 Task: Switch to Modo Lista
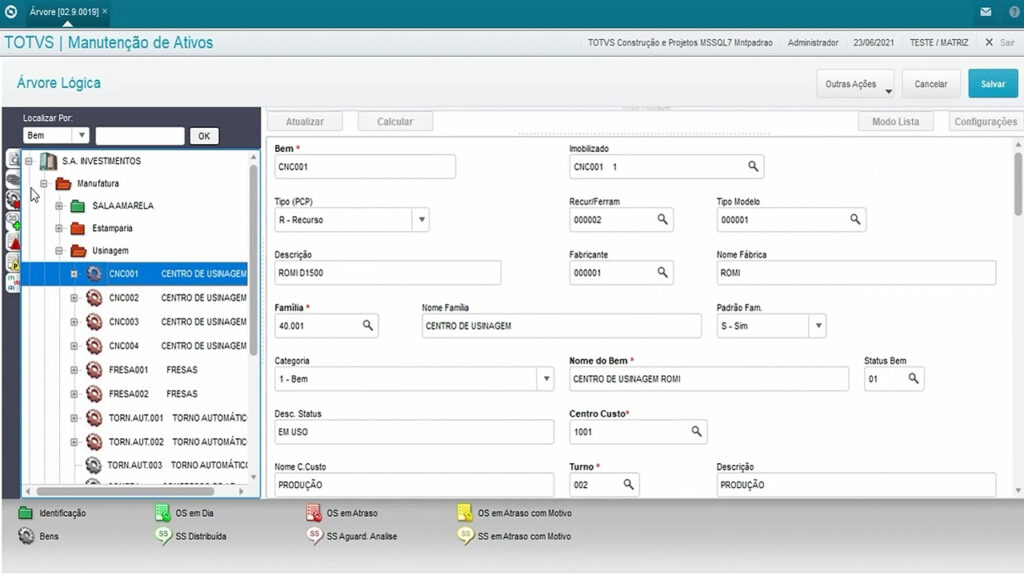point(895,121)
